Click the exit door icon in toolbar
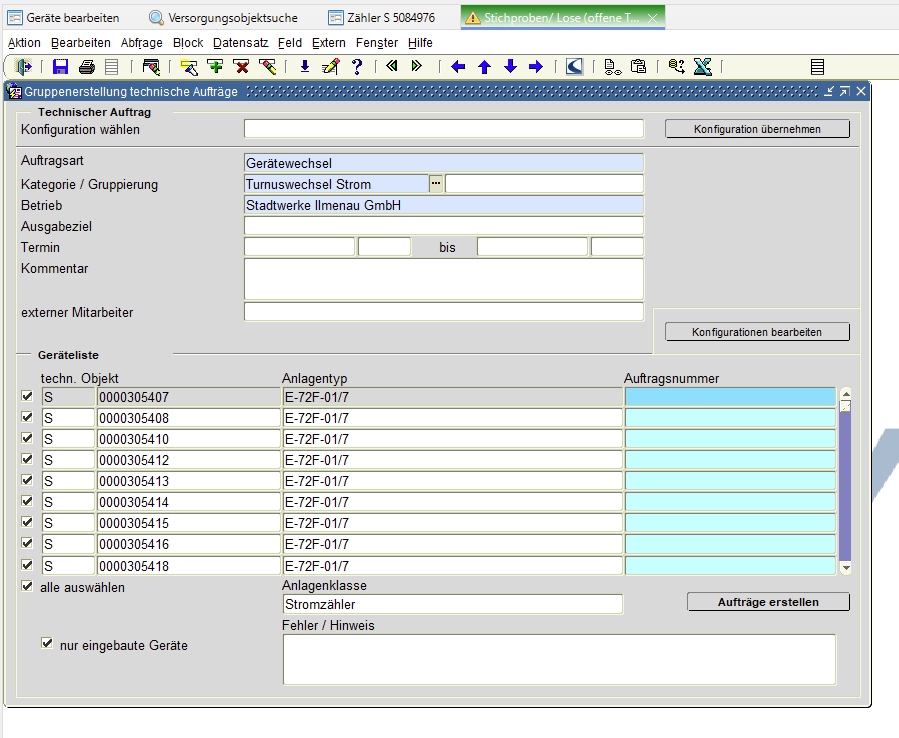 pyautogui.click(x=24, y=67)
